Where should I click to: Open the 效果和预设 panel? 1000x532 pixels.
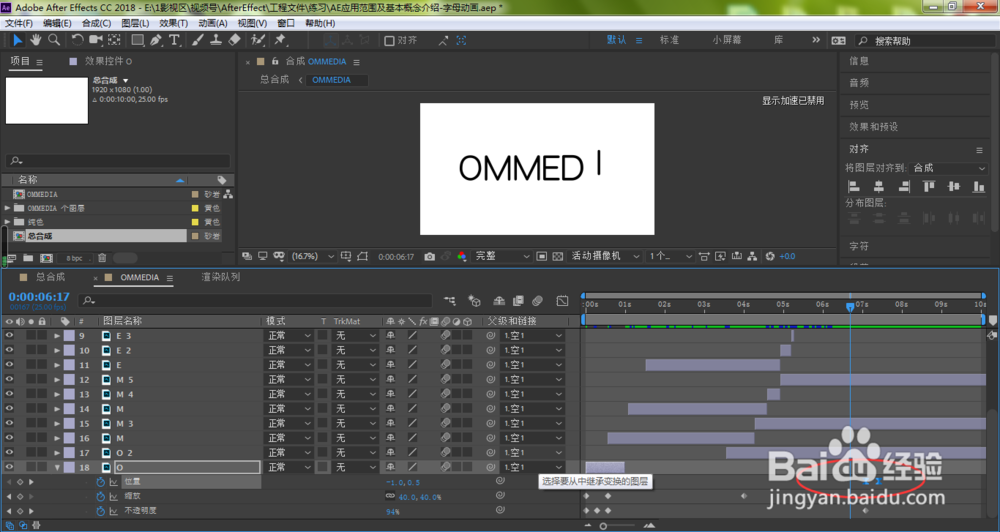873,127
